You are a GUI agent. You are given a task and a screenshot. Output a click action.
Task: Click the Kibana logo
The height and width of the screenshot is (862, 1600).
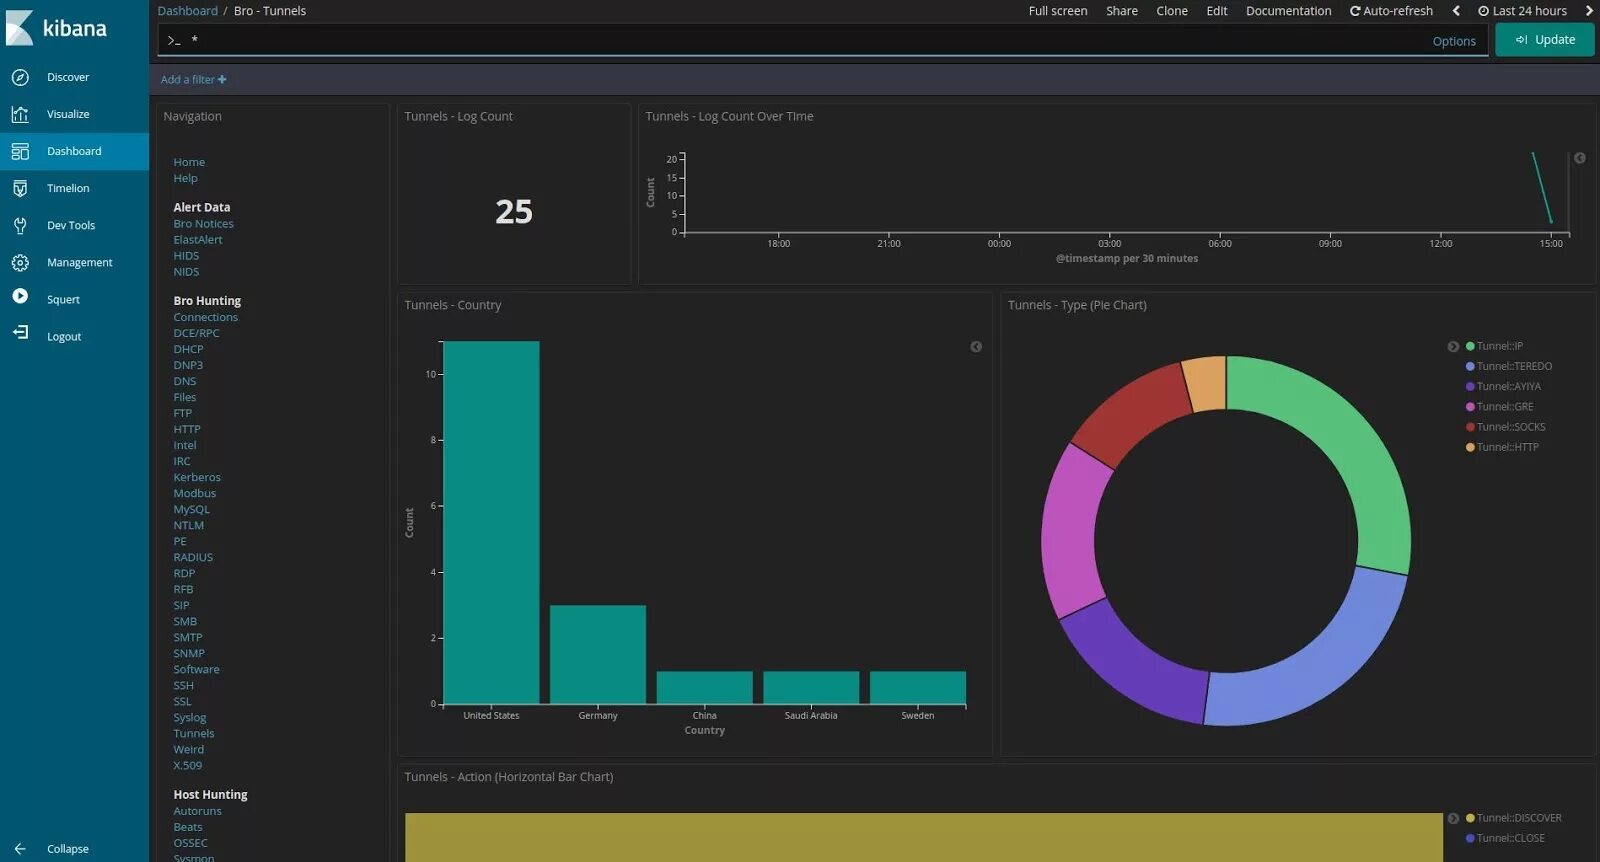pos(58,28)
